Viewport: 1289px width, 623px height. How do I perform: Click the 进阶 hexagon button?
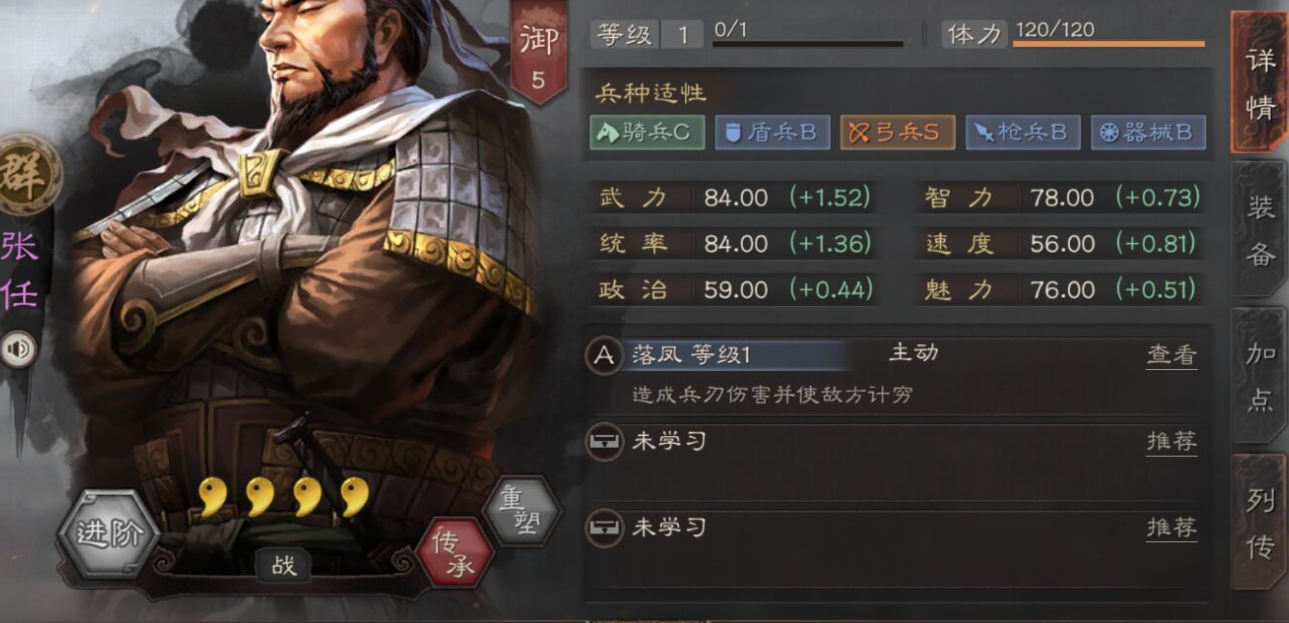(x=107, y=533)
